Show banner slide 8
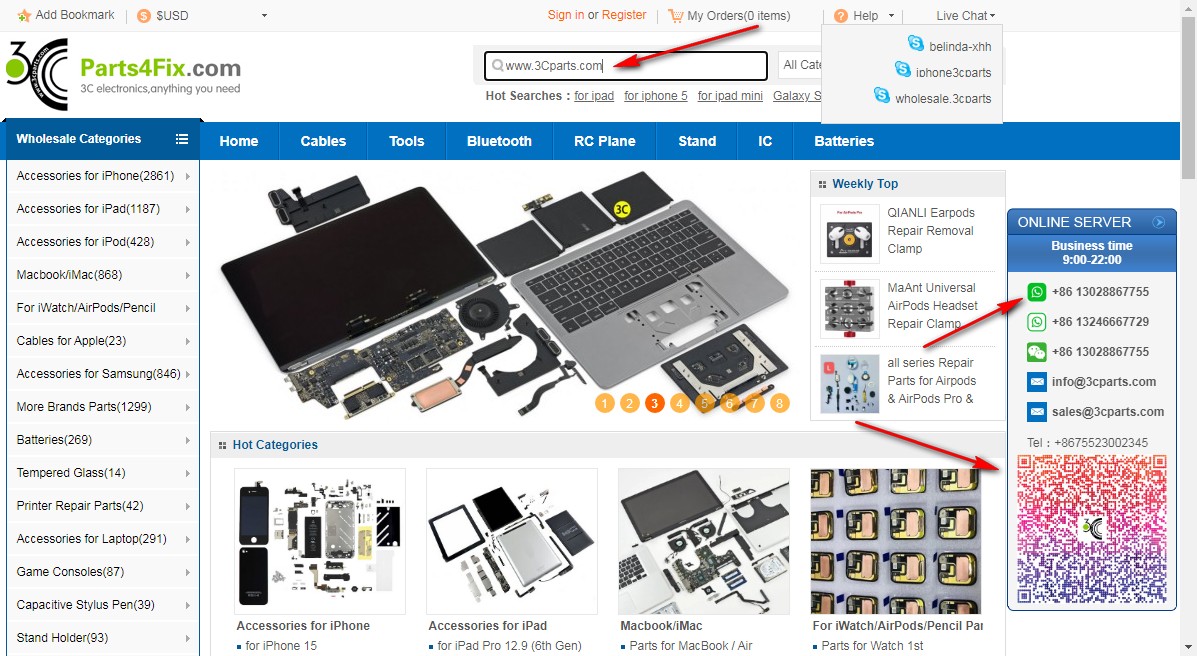 [779, 403]
